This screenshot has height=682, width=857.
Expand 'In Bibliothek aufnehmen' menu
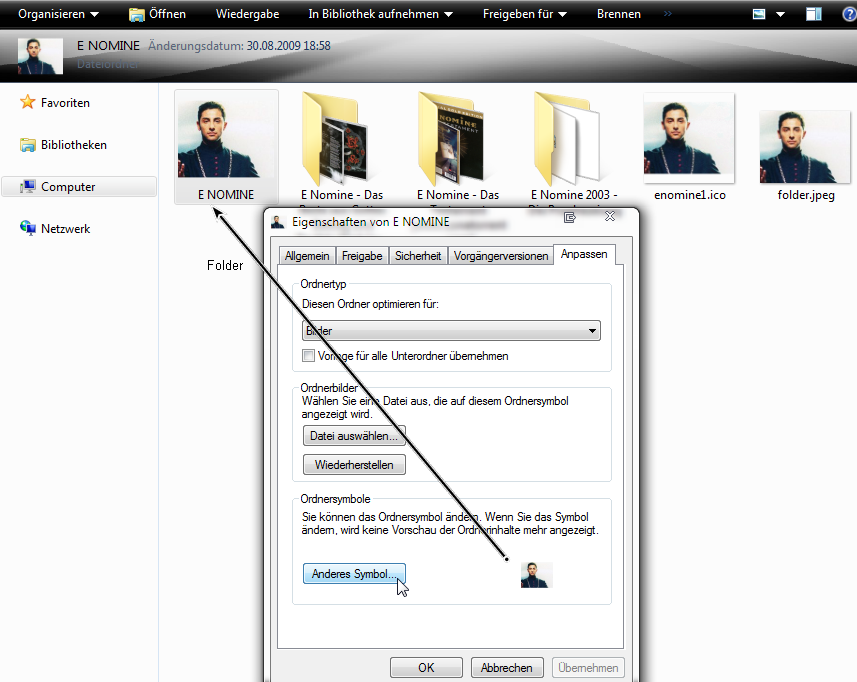coord(380,14)
